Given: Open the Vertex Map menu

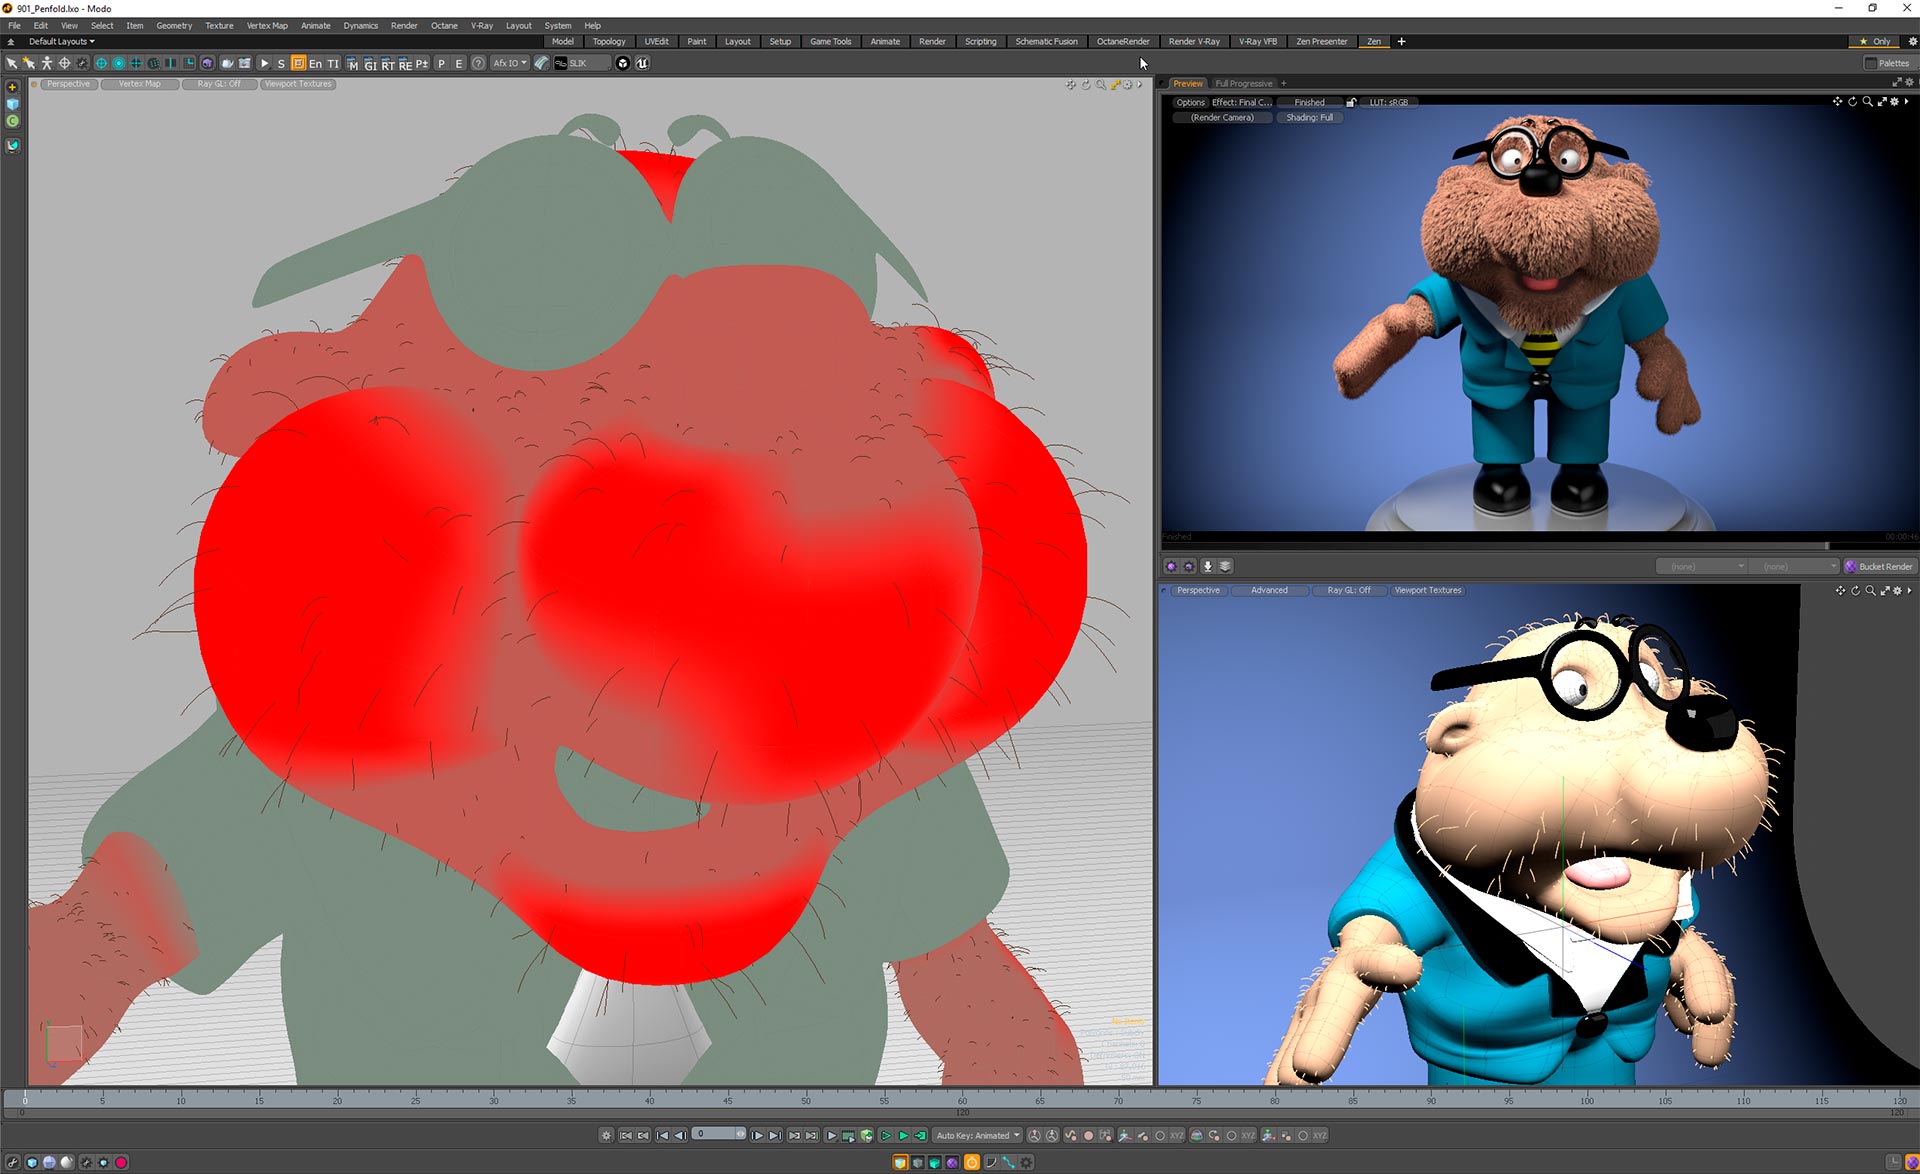Looking at the screenshot, I should (266, 26).
